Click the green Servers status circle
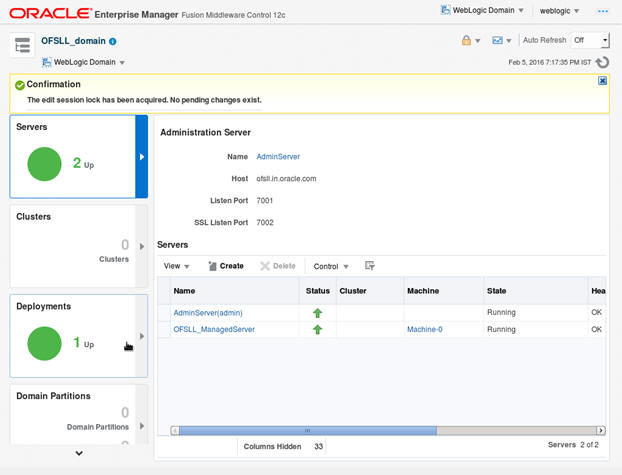 (x=44, y=164)
